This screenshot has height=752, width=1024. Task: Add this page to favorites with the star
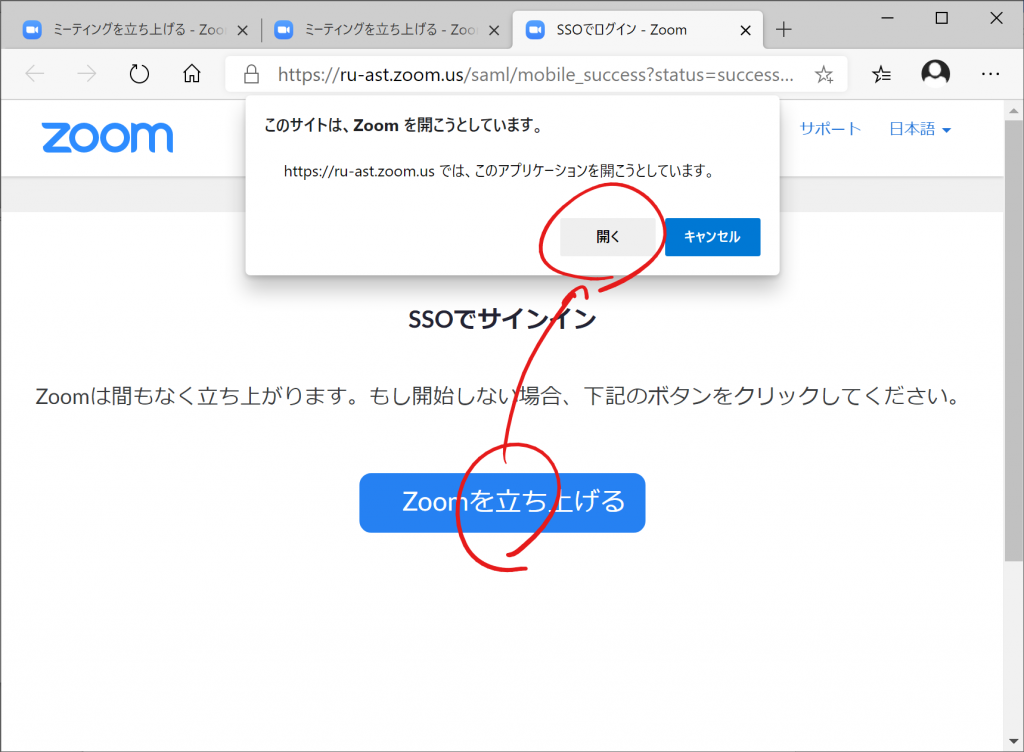click(824, 74)
